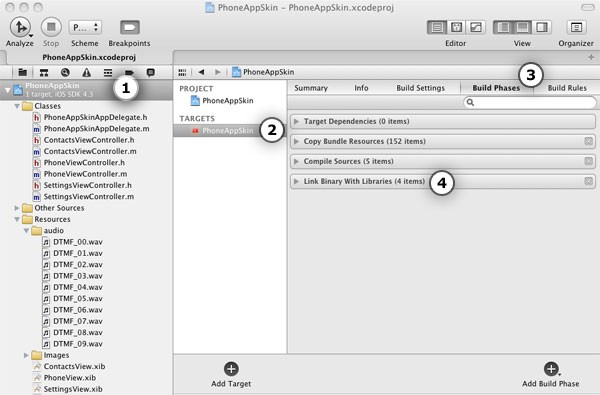Expand Target Dependencies phase
This screenshot has height=395, width=600.
pyautogui.click(x=296, y=121)
